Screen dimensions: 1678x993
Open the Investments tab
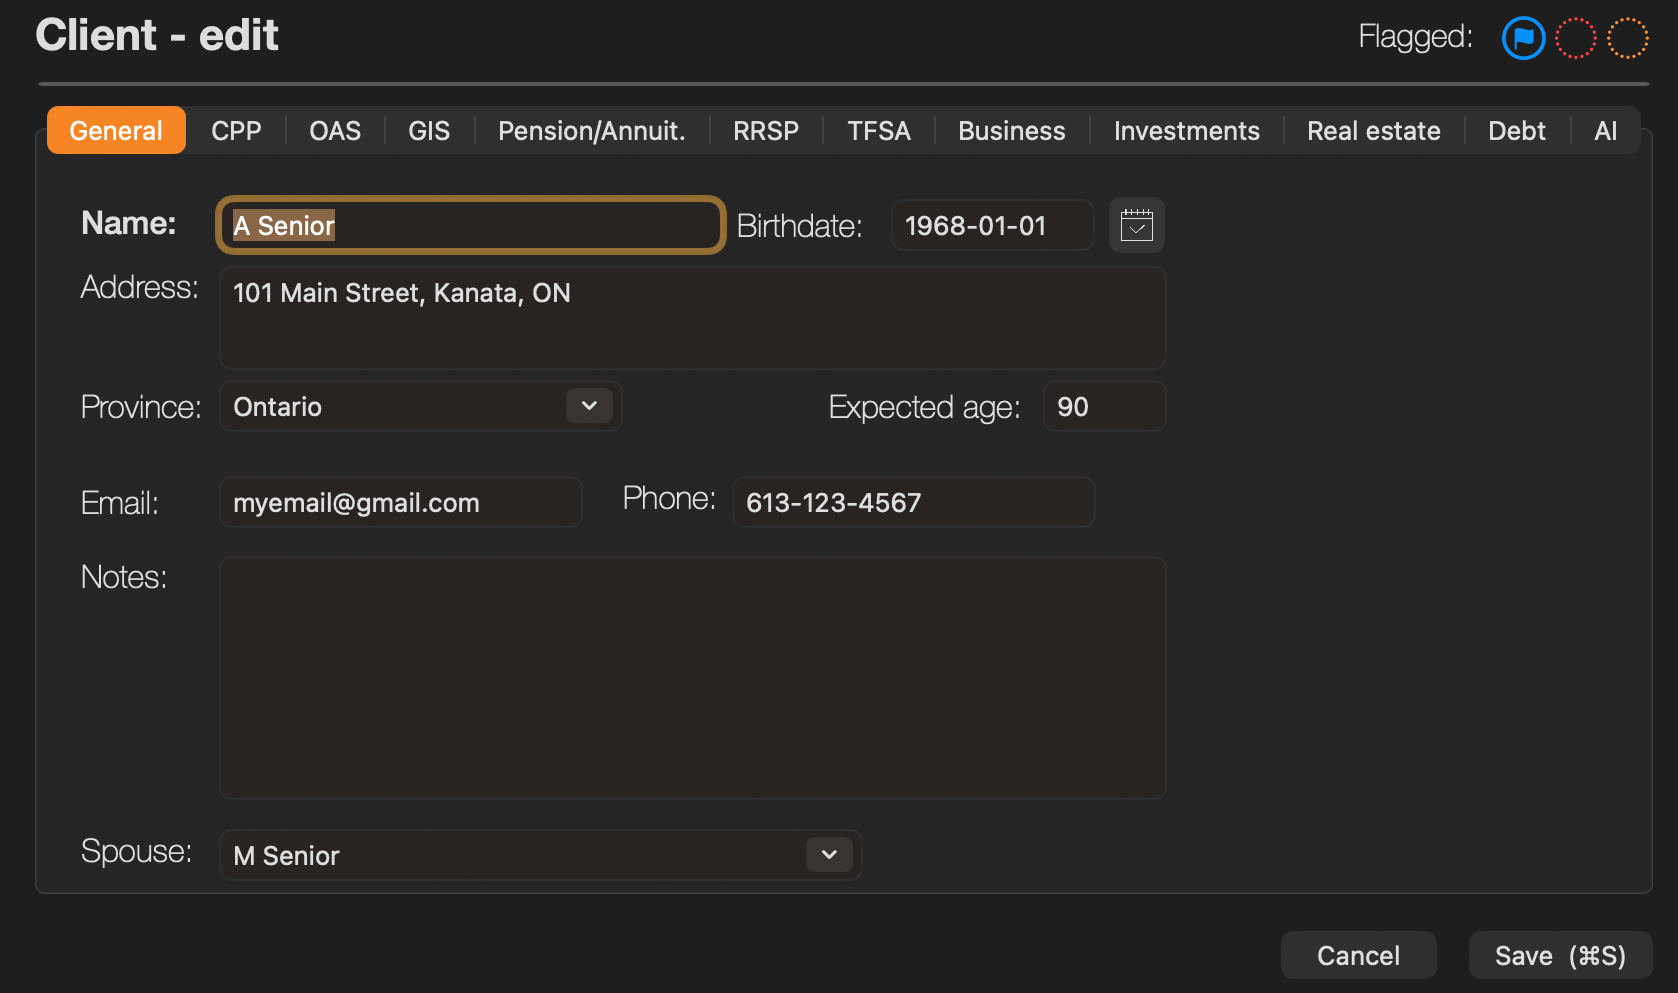1187,130
